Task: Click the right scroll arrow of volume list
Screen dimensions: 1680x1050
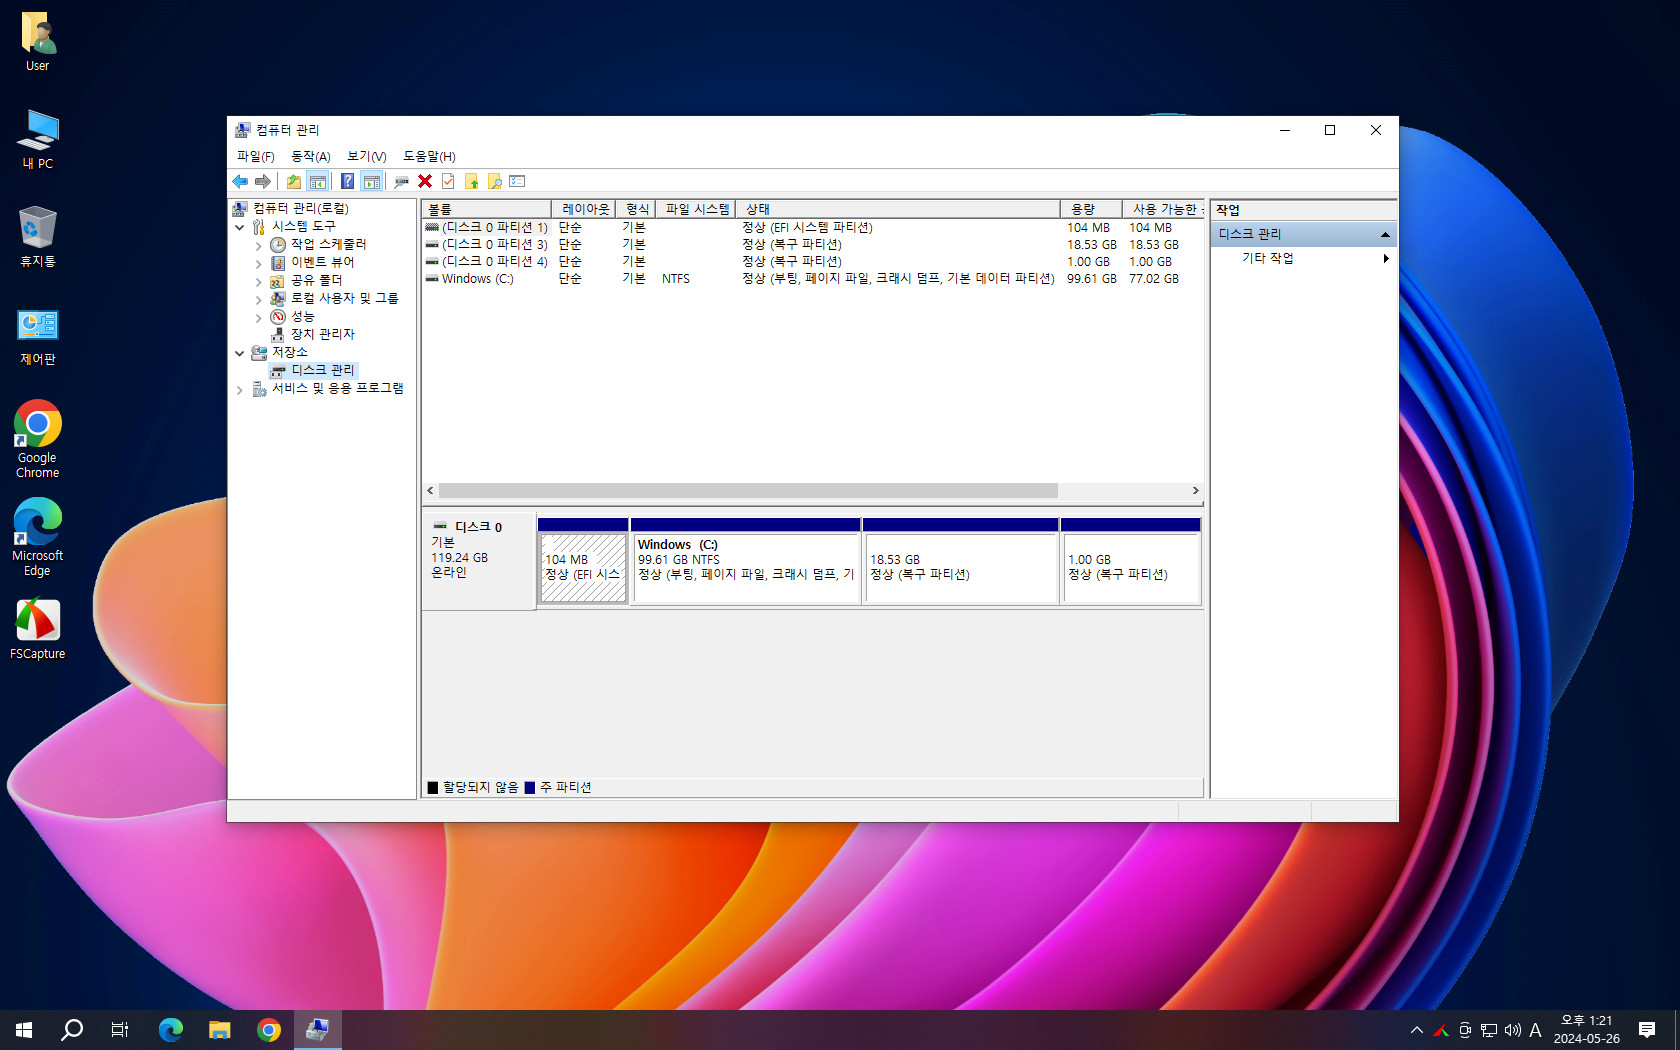Action: point(1195,491)
